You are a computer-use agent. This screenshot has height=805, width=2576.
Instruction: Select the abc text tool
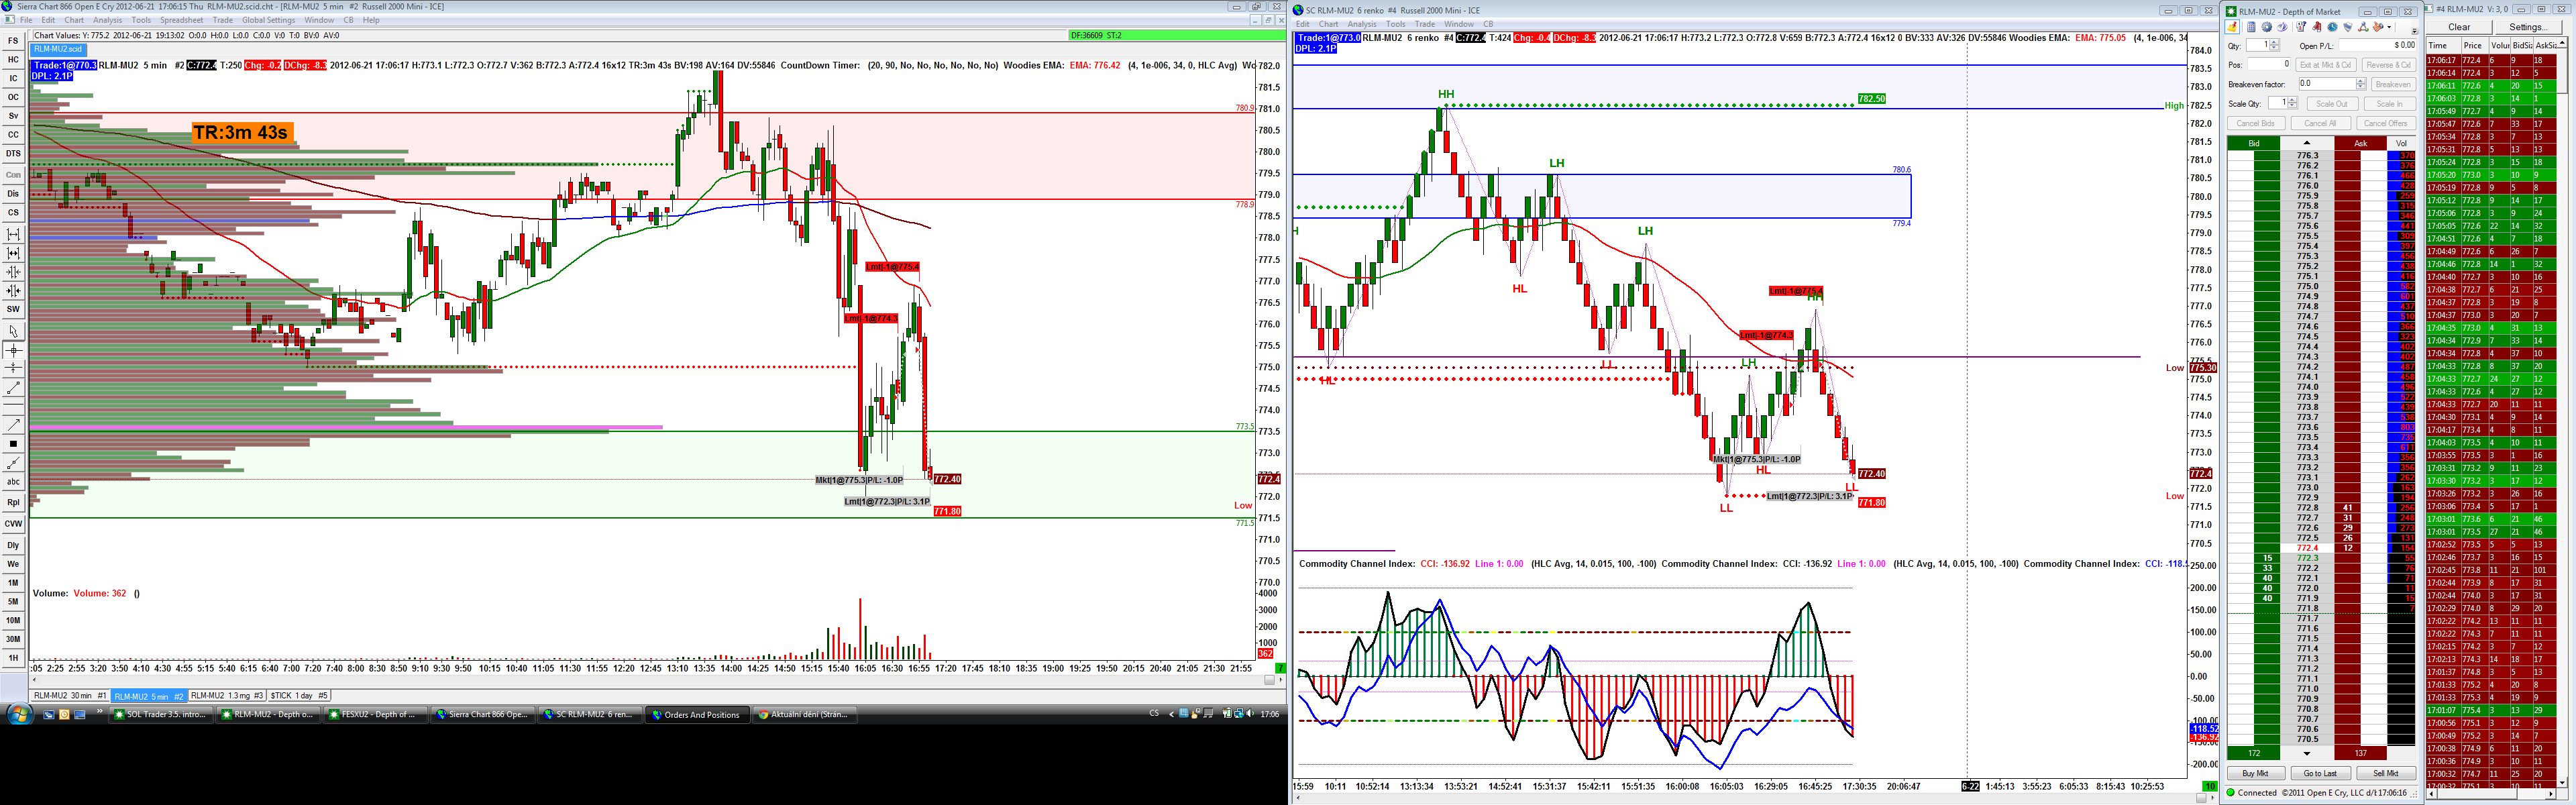[x=13, y=482]
